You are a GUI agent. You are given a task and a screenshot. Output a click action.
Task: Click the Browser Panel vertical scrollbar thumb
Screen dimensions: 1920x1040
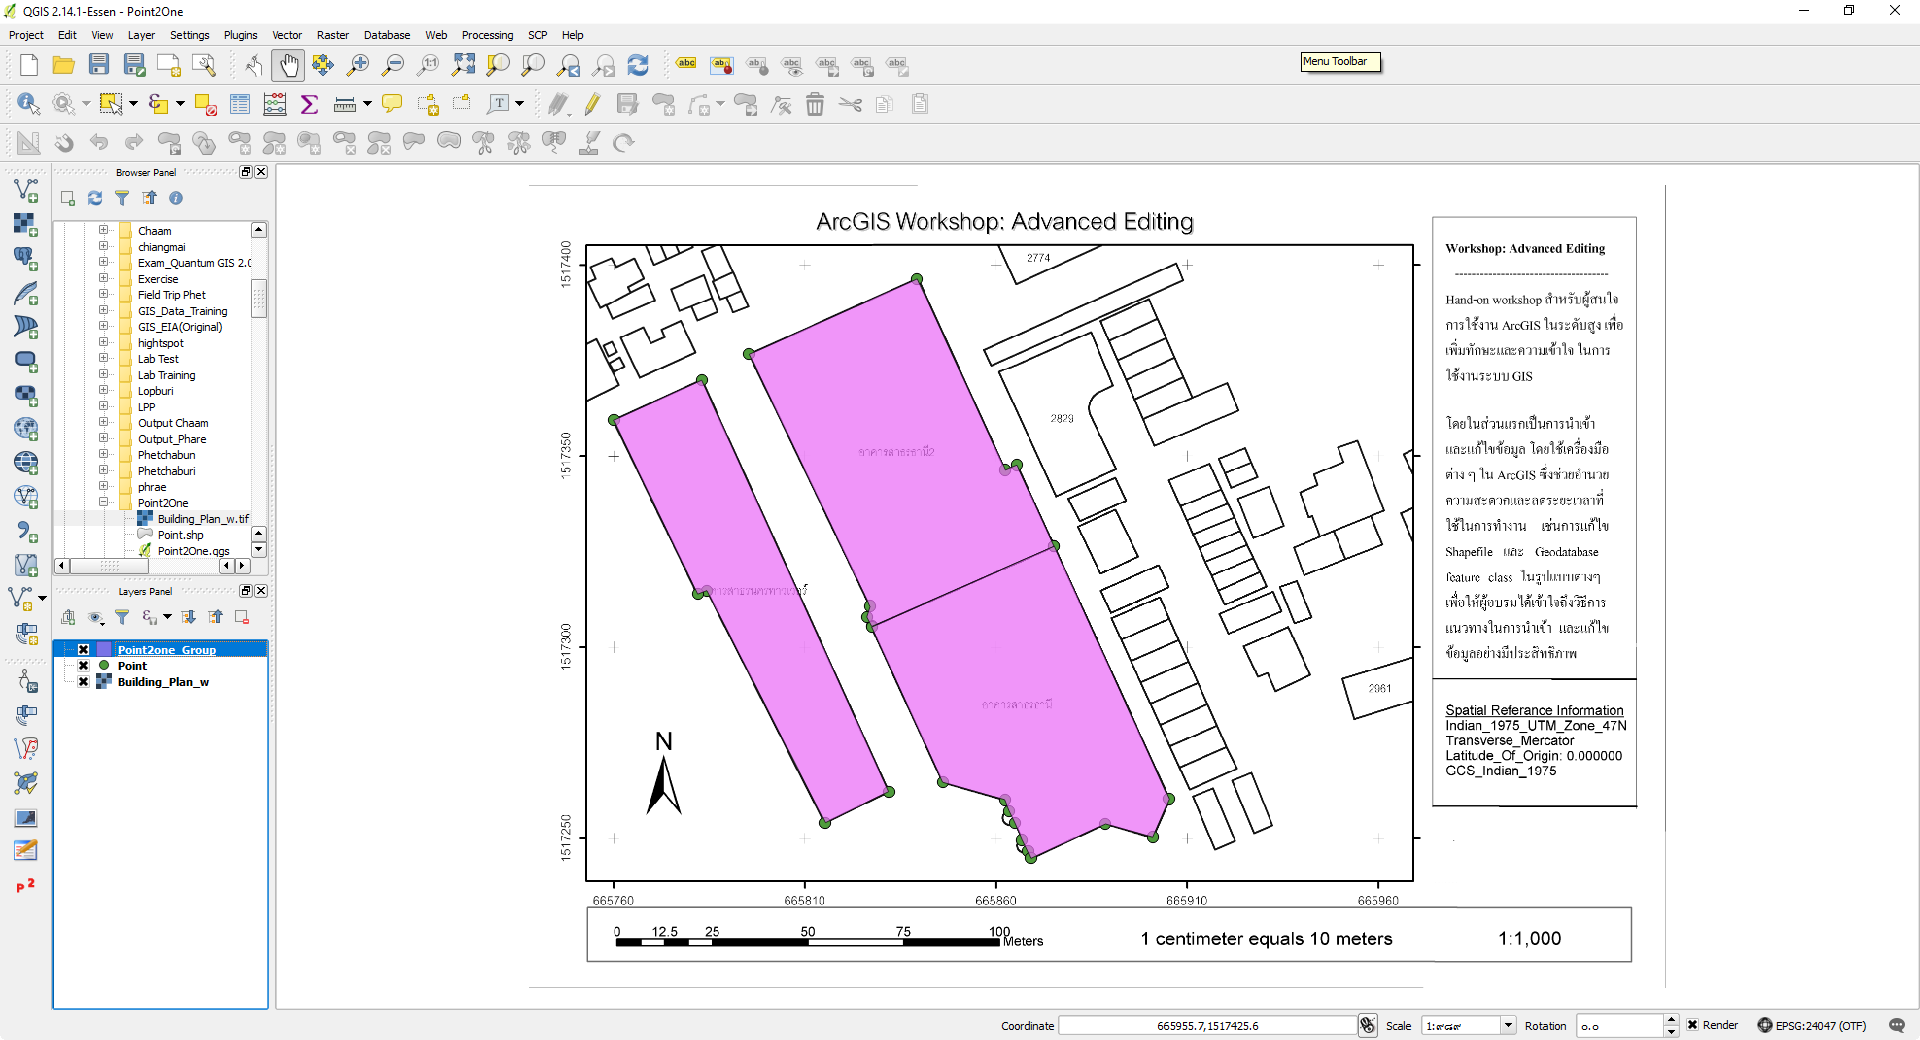coord(259,298)
